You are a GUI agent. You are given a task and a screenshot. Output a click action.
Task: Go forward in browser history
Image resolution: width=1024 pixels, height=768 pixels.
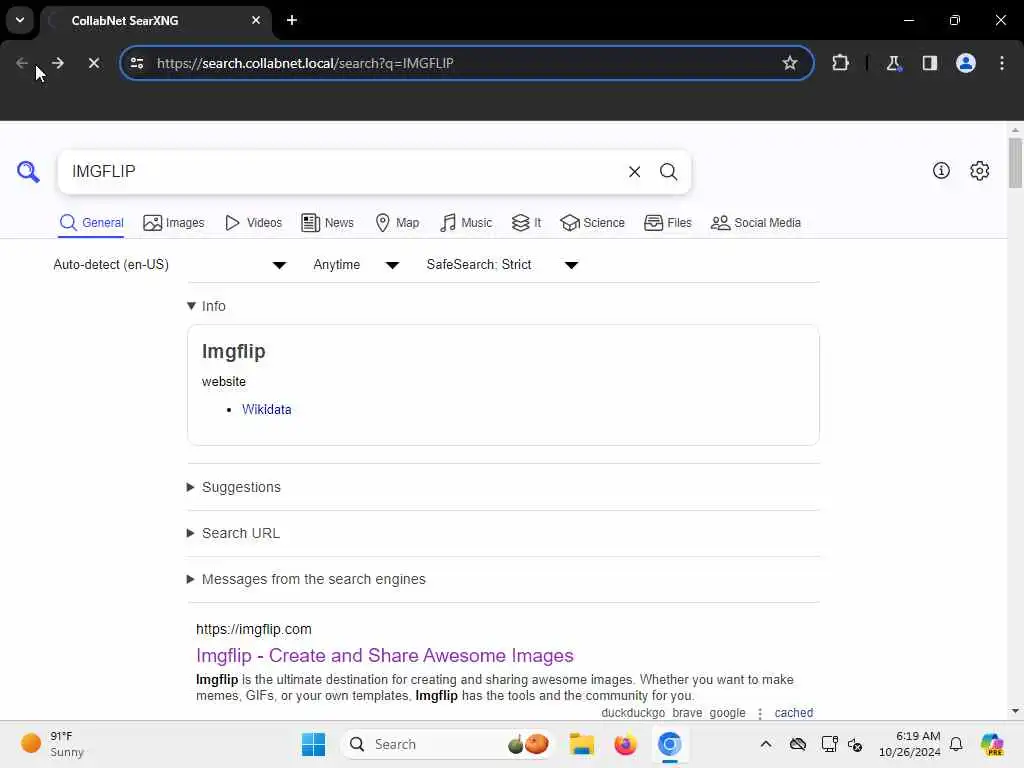(x=57, y=63)
